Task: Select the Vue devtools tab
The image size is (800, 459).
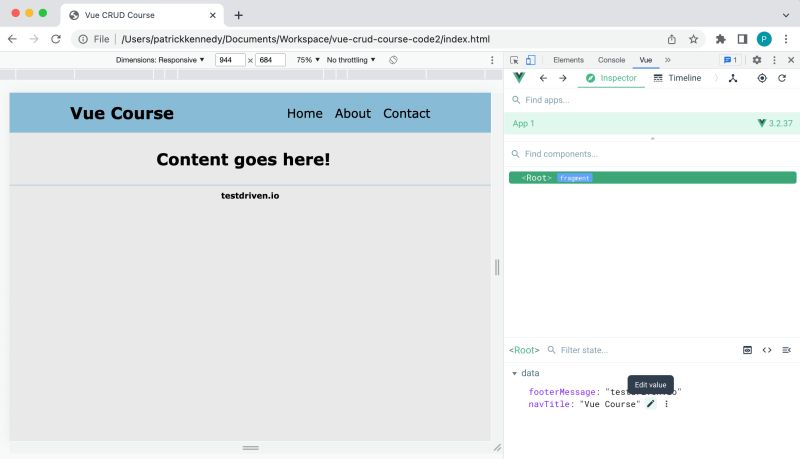Action: 646,60
